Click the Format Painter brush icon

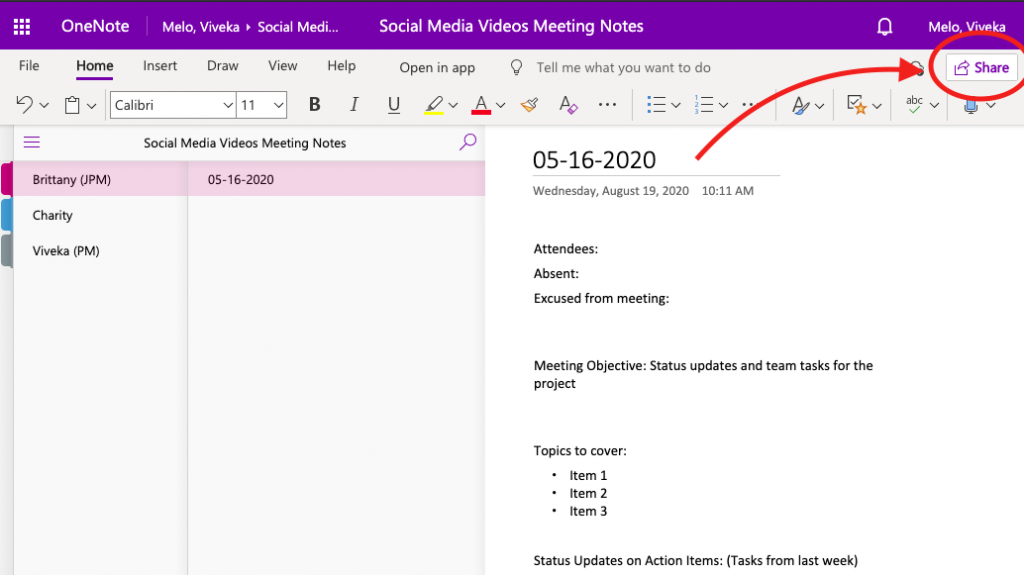(x=530, y=105)
